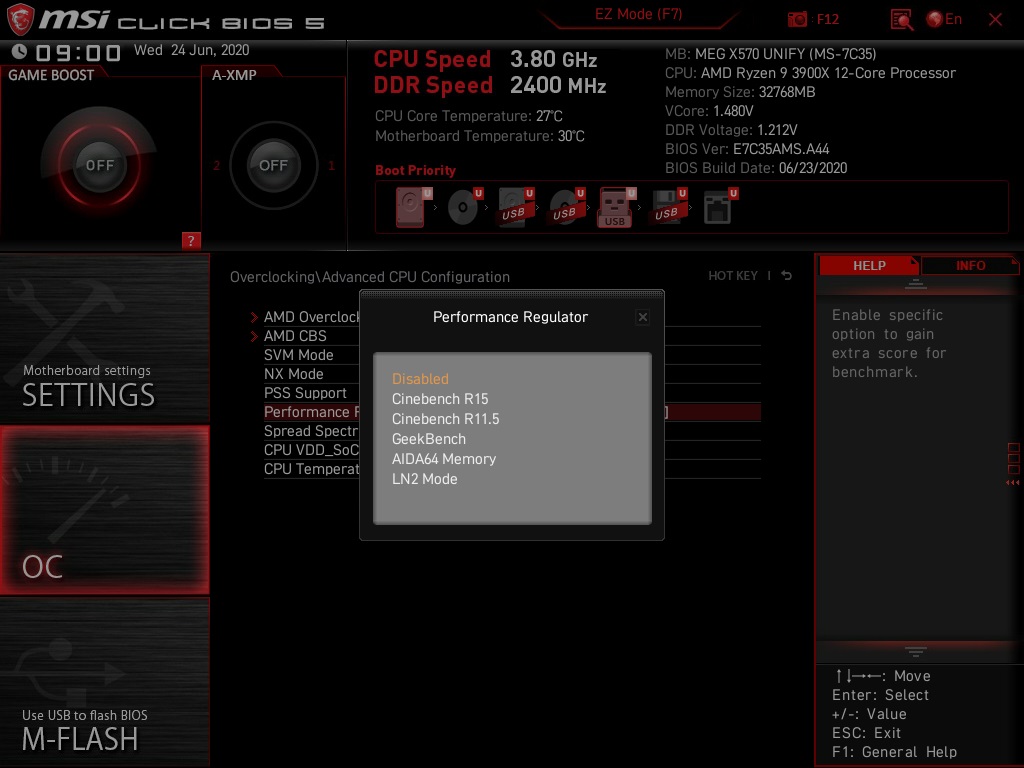Select the USB CD-ROM boot device icon

click(x=566, y=207)
